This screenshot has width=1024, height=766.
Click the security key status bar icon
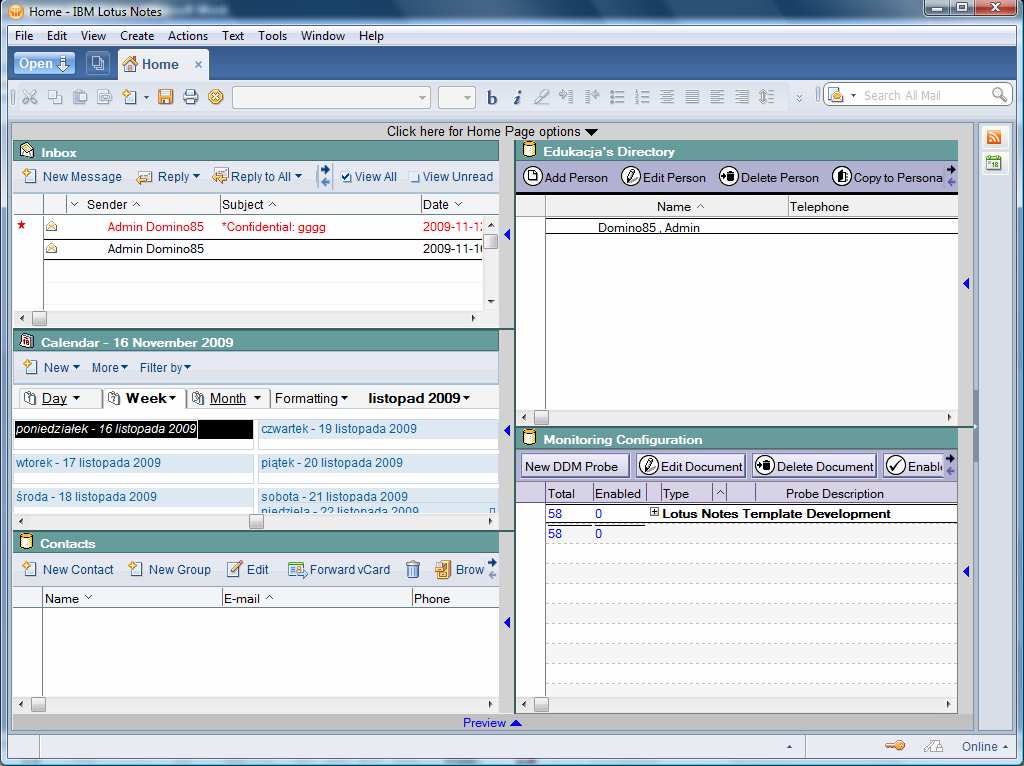pos(895,746)
